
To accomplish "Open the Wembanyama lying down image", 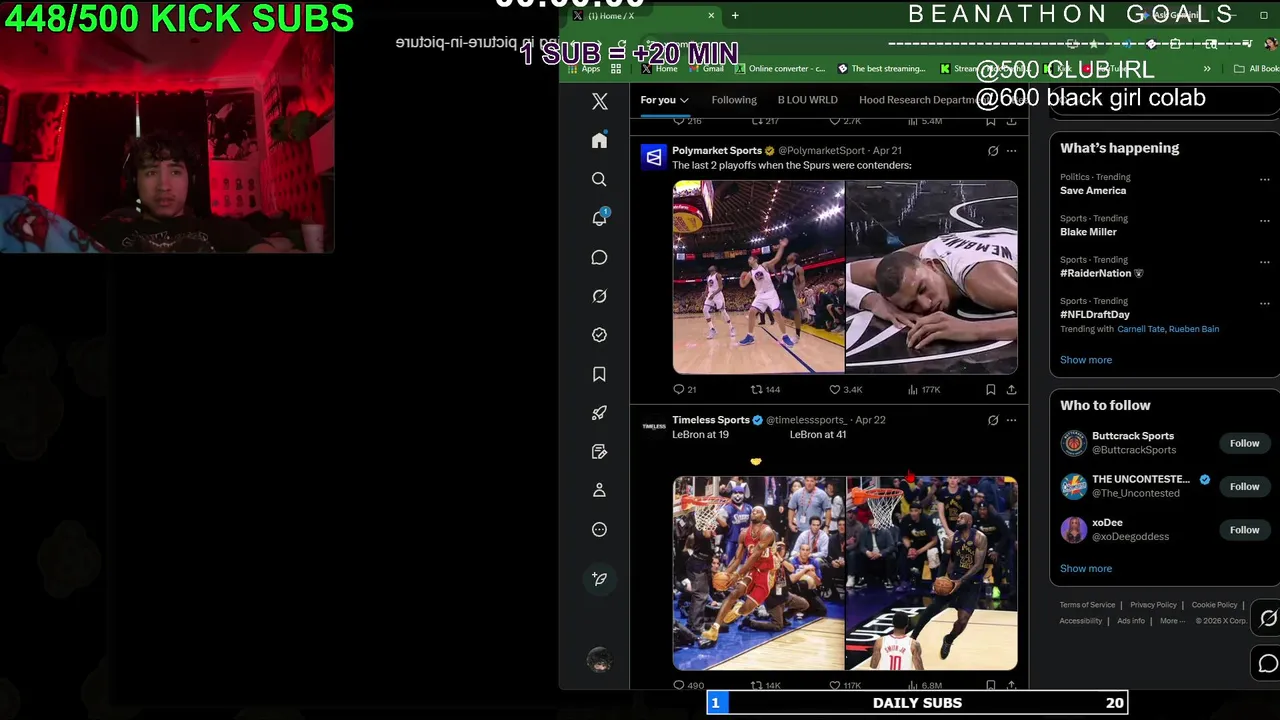I will coord(932,277).
